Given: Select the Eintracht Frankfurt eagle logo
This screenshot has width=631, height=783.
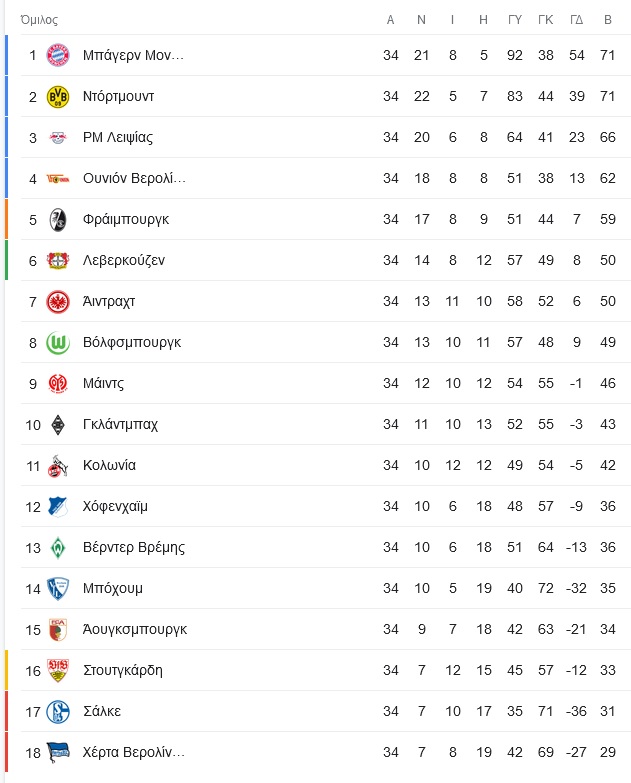Looking at the screenshot, I should click(58, 302).
